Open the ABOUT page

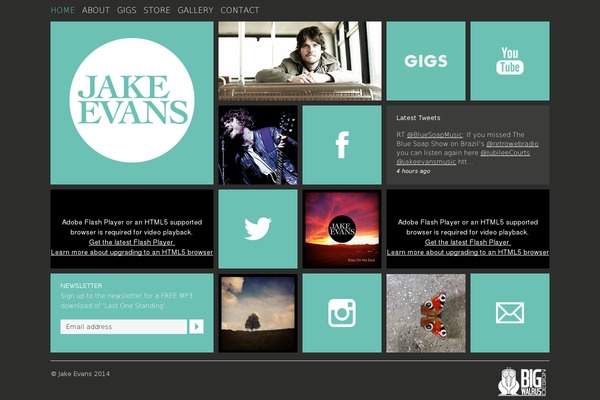96,10
